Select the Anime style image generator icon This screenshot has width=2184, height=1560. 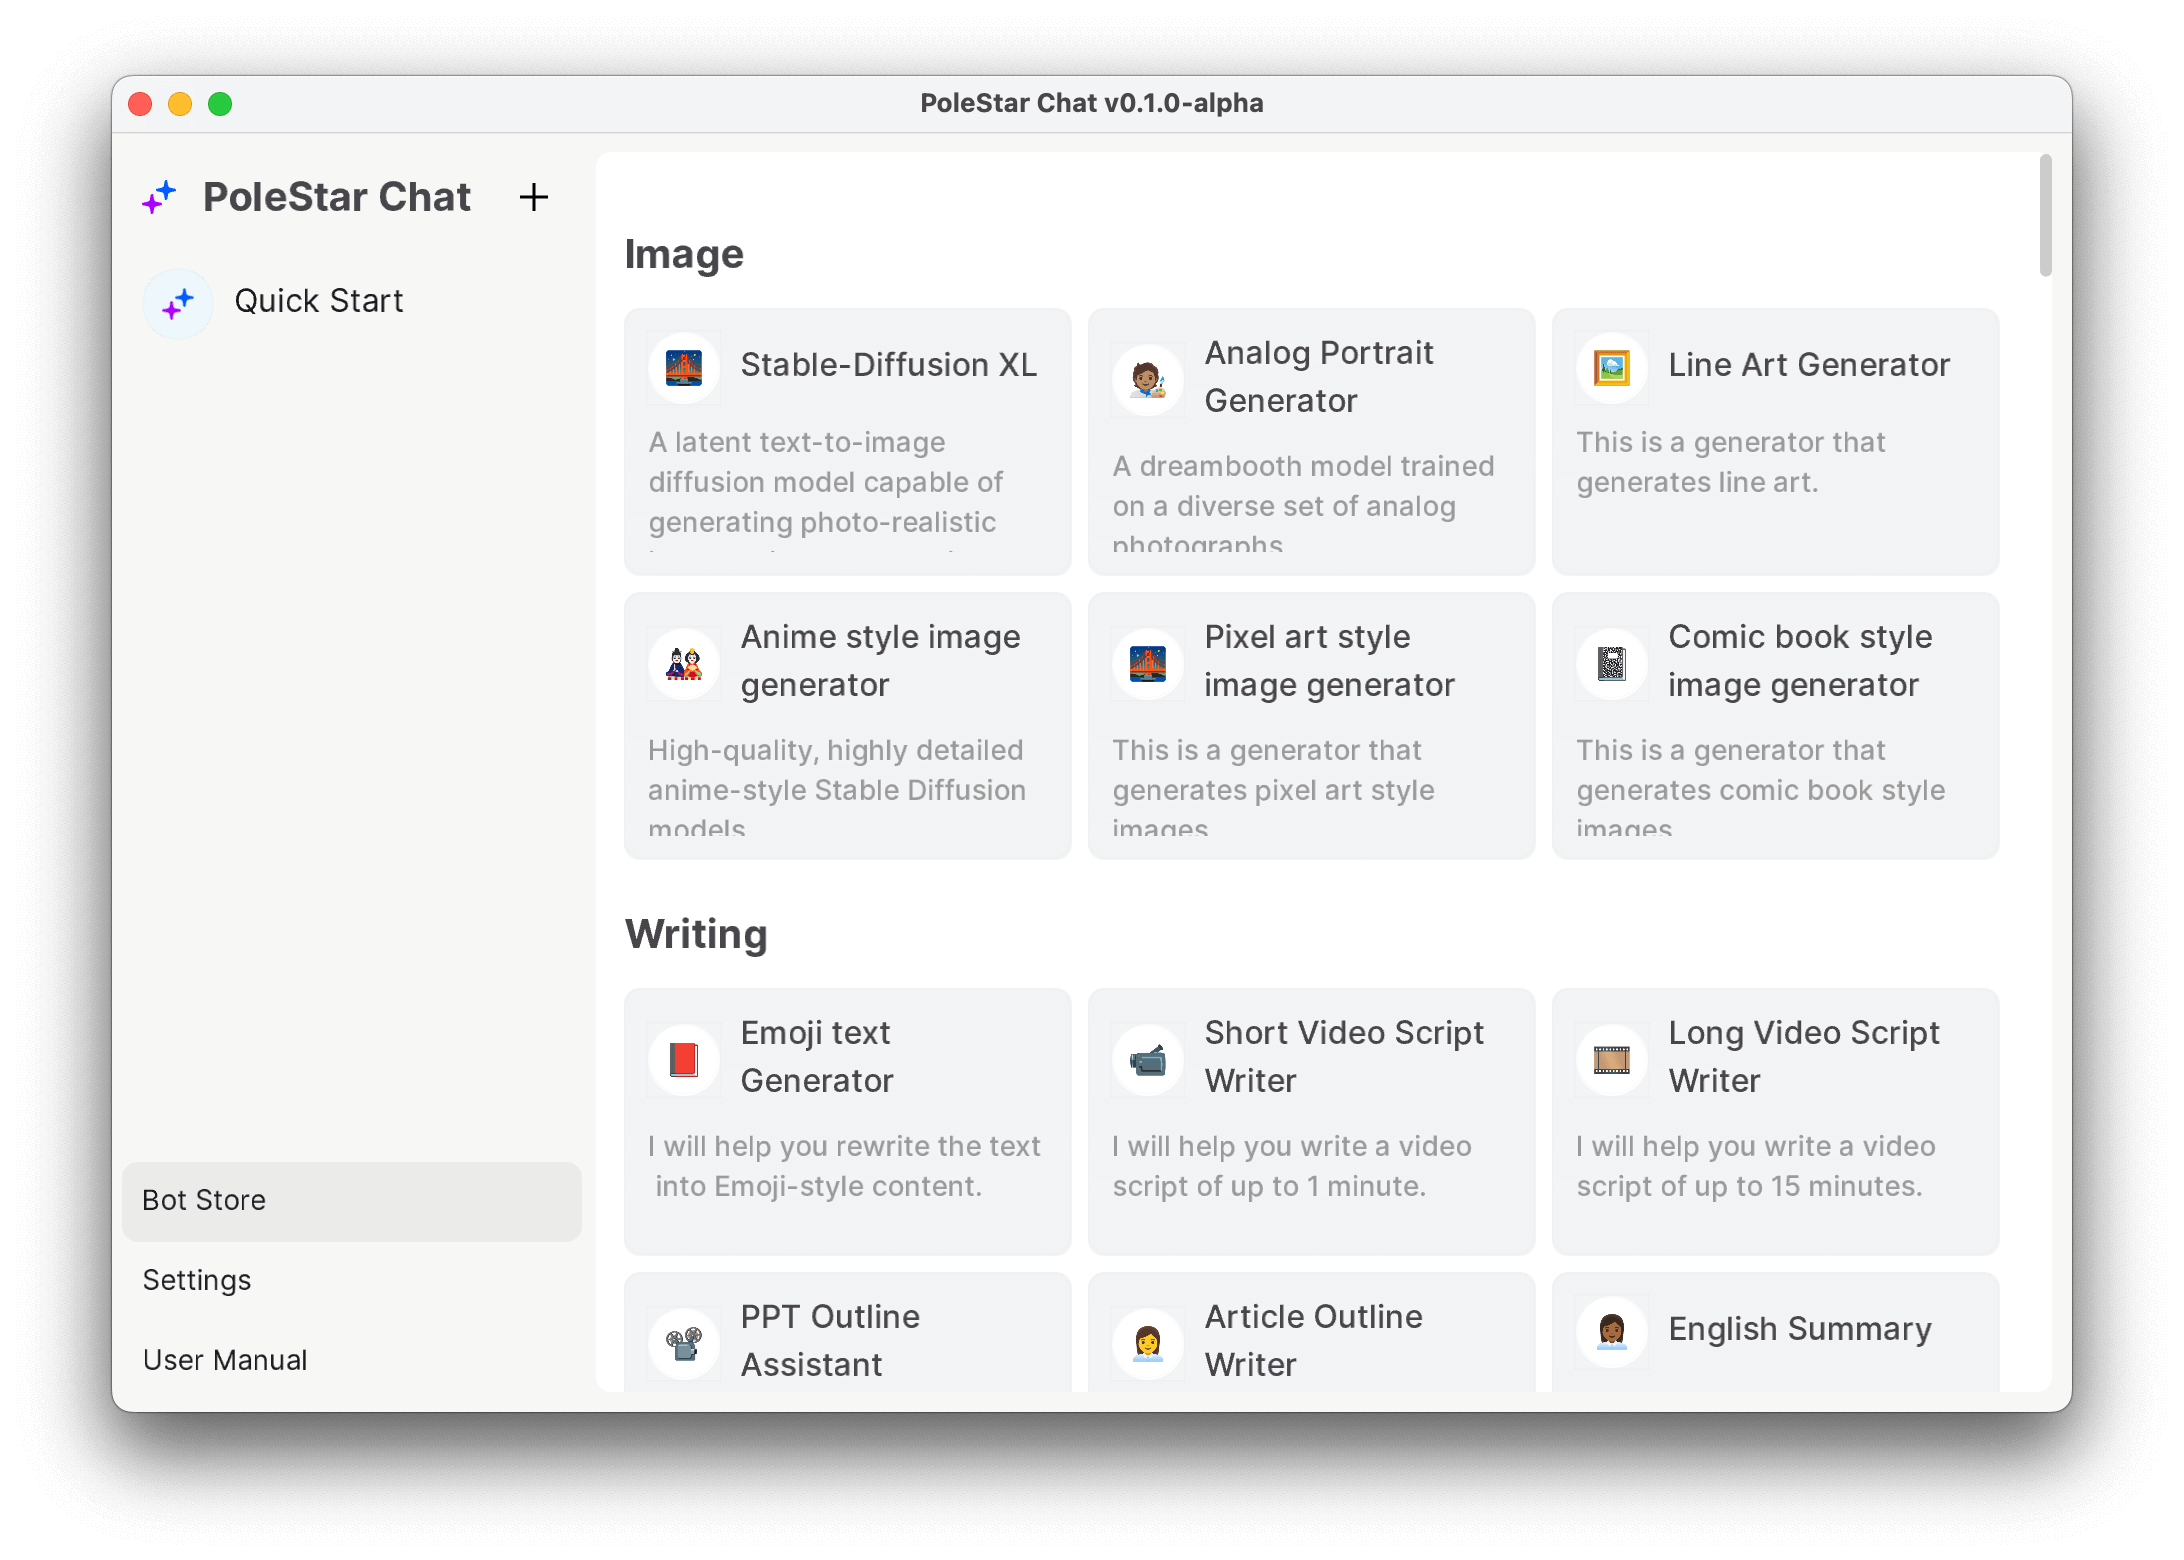683,663
